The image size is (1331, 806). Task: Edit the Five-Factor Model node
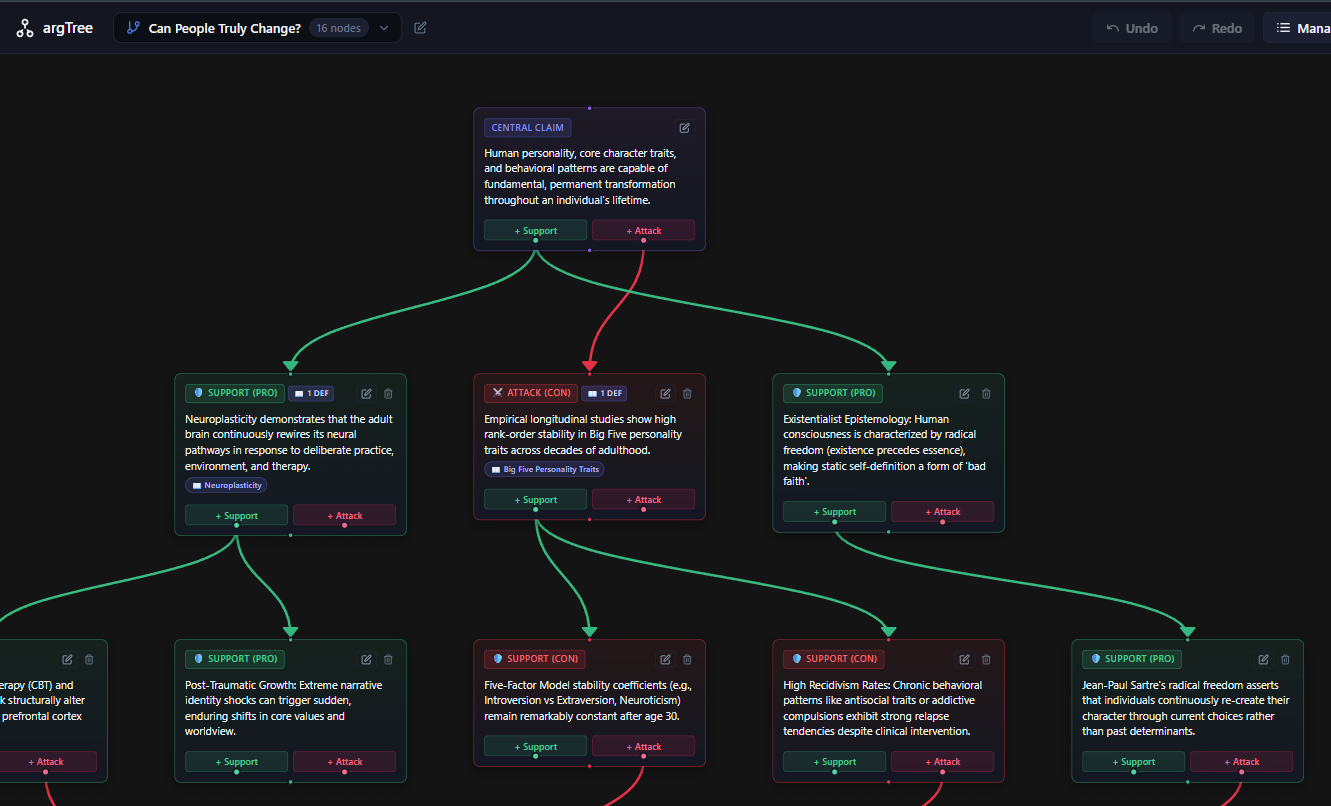coord(665,660)
